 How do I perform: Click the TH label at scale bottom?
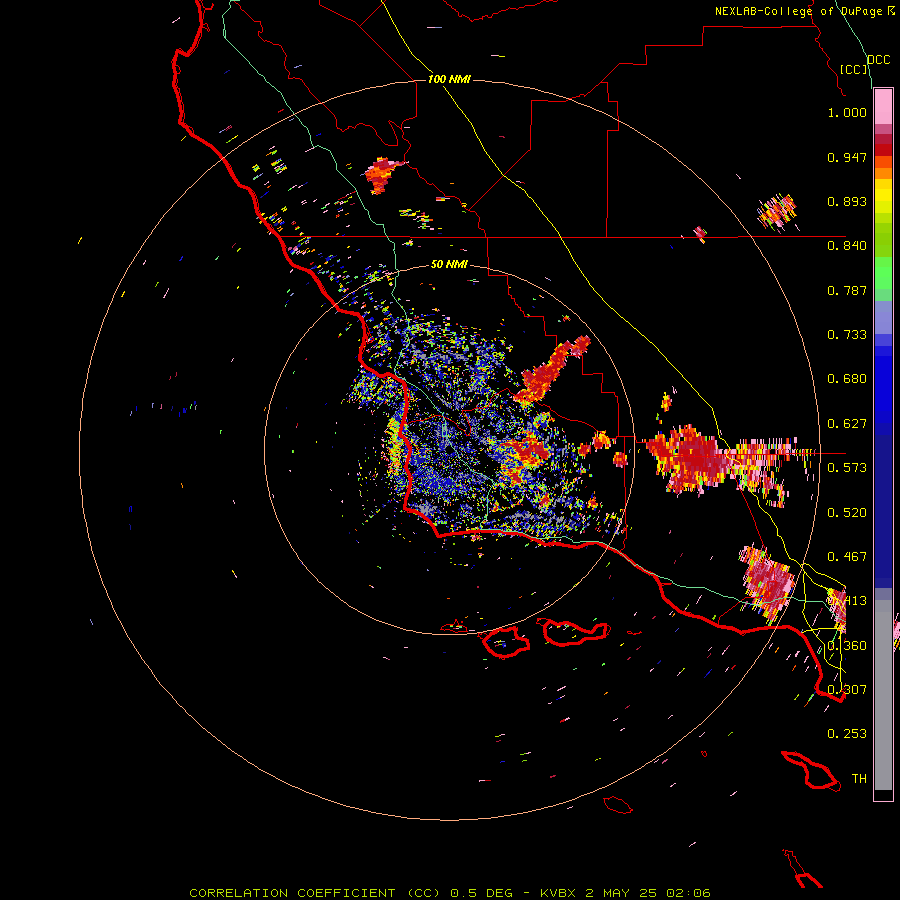(859, 779)
